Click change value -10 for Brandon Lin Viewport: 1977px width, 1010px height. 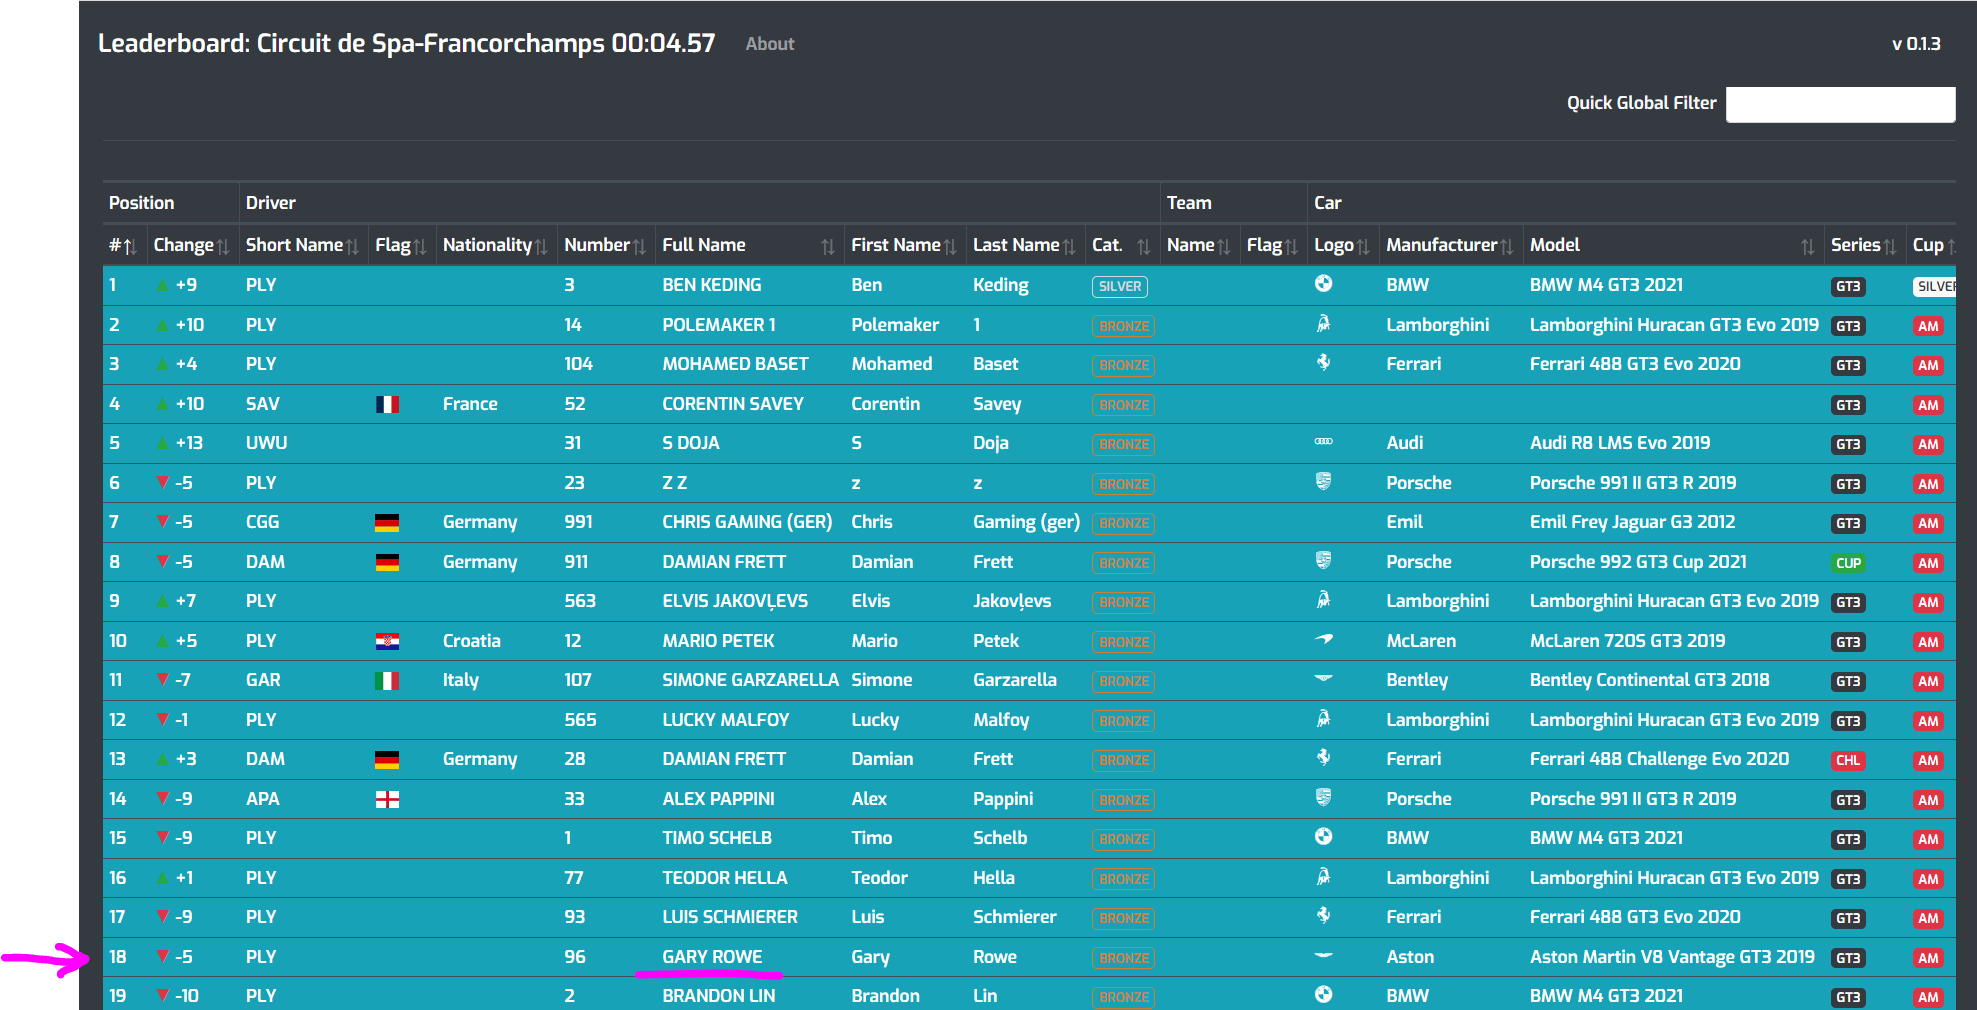pyautogui.click(x=186, y=996)
